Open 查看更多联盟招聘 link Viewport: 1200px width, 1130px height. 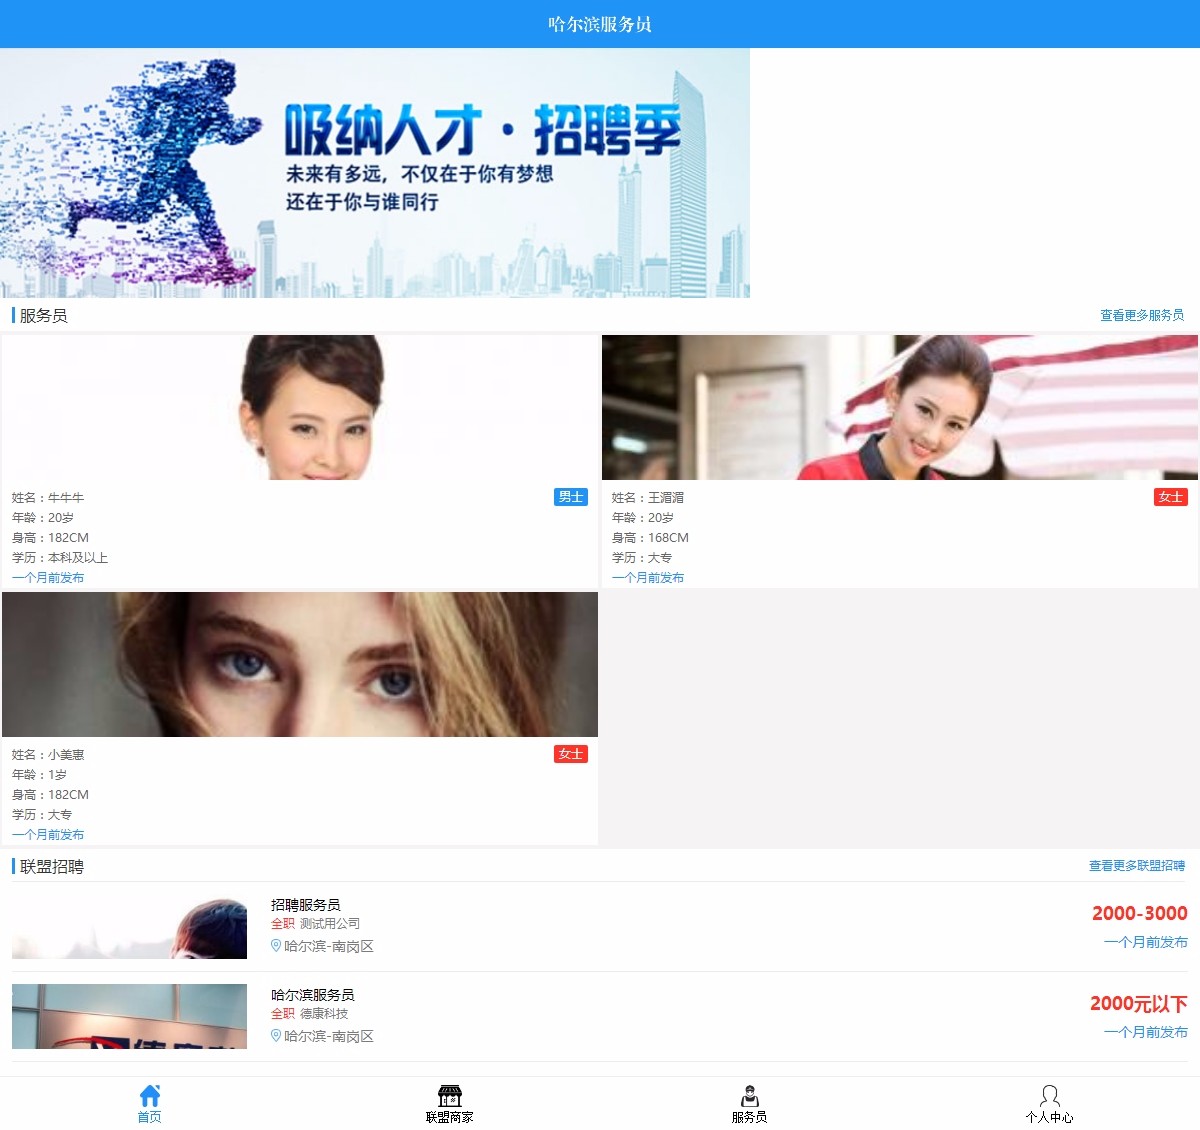click(x=1136, y=866)
